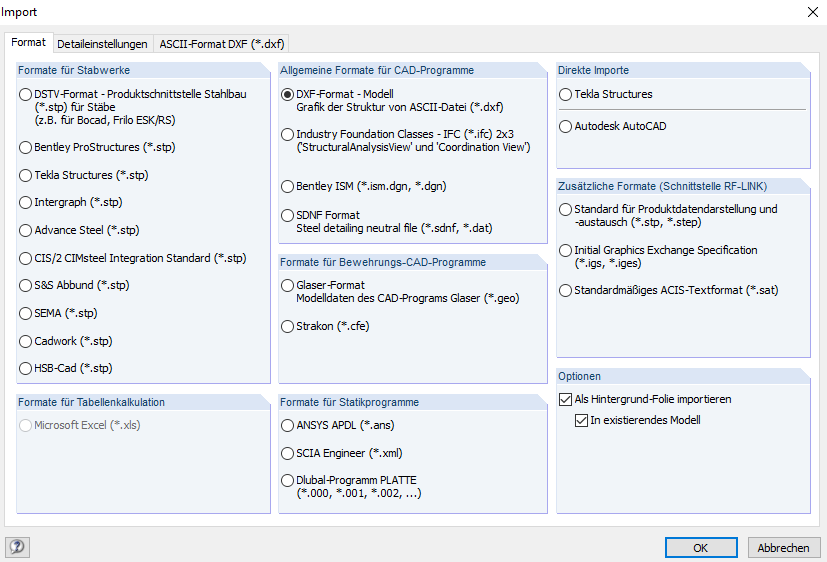Screen dimensions: 827x562
Task: Select Glaser-Format for reinforcement CAD
Action: 288,285
